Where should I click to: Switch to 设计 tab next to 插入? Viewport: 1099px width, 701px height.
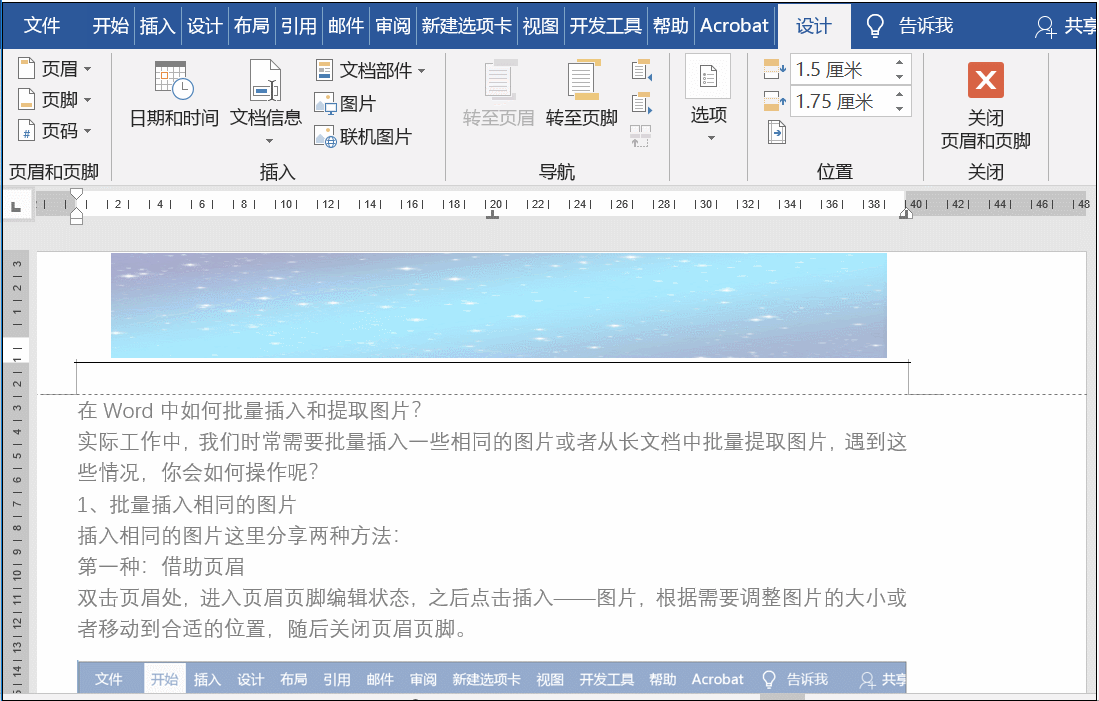coord(205,26)
